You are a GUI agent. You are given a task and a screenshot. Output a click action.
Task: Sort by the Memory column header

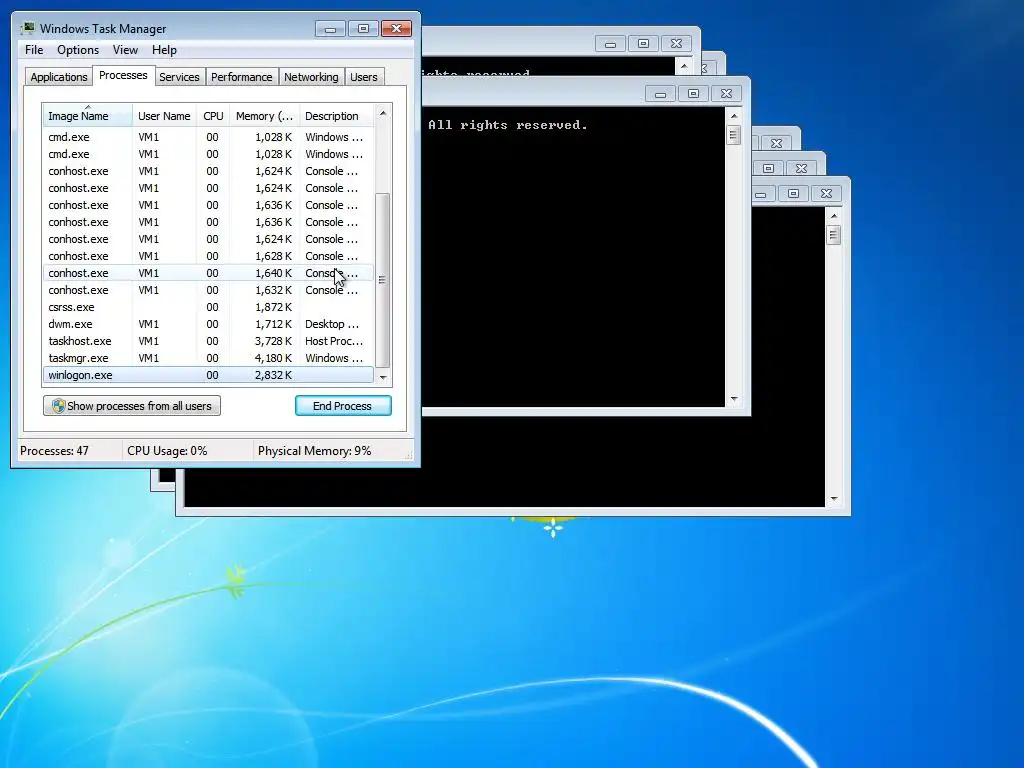(x=264, y=116)
